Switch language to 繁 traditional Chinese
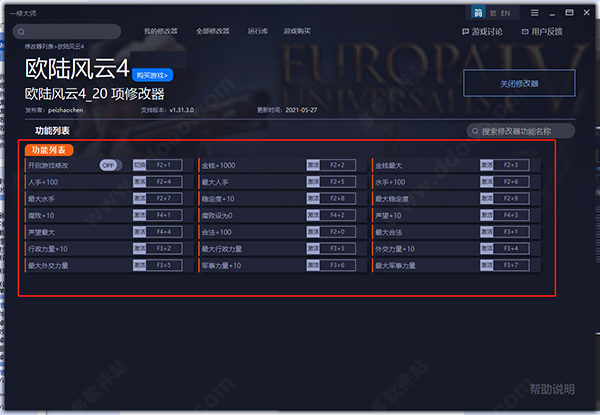The height and width of the screenshot is (415, 600). click(493, 13)
